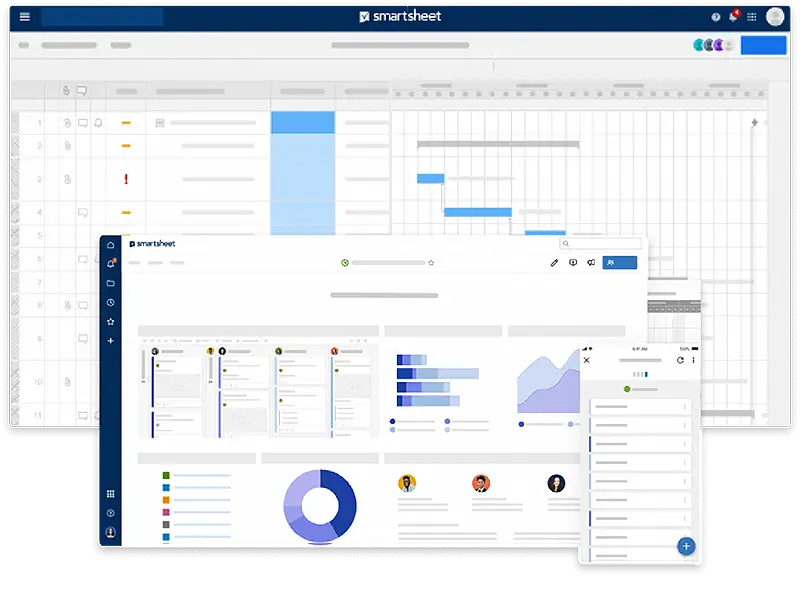The width and height of the screenshot is (800, 590).
Task: Open the app launcher grid icon
Action: pos(752,16)
